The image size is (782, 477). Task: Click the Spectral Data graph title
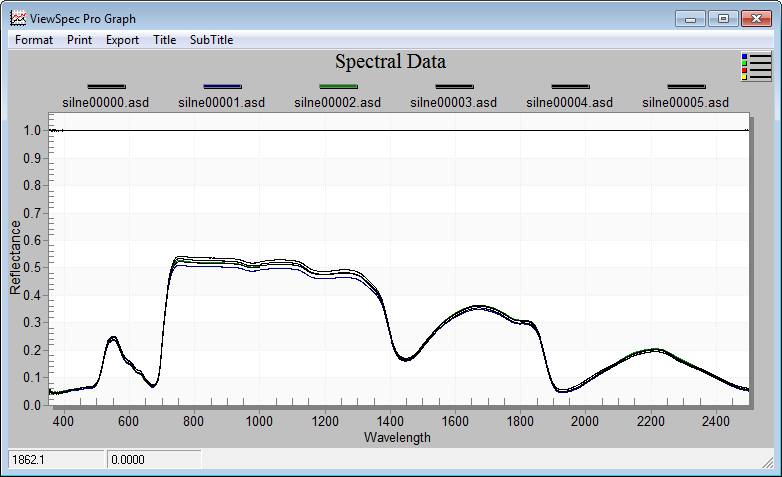click(x=391, y=61)
